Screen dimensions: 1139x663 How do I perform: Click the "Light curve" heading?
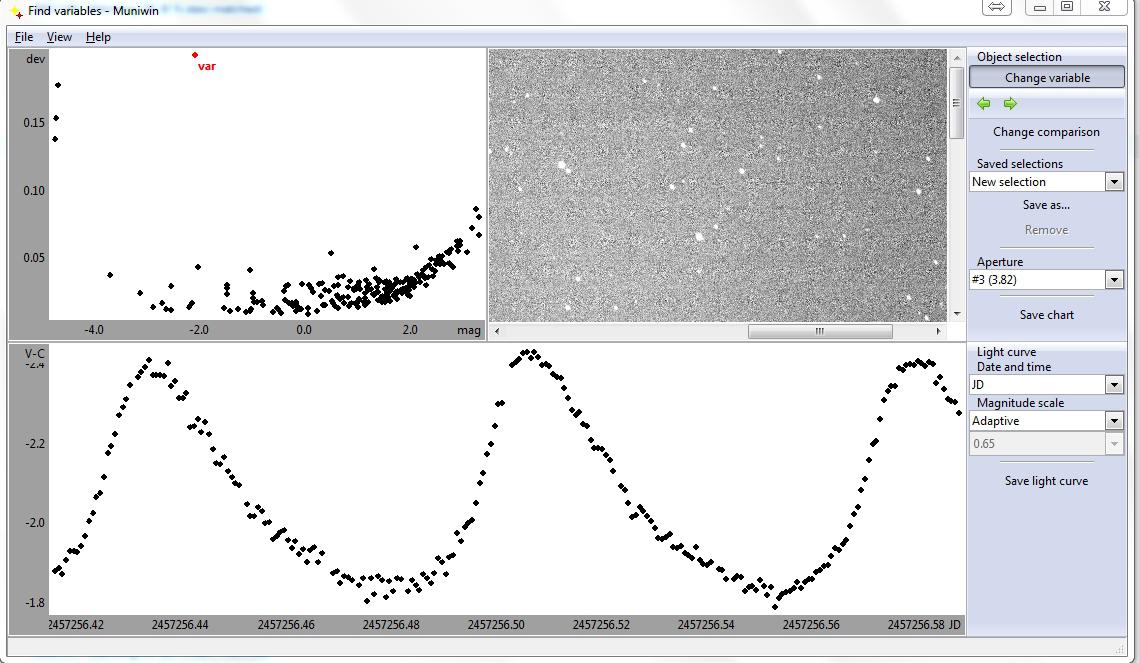1006,351
